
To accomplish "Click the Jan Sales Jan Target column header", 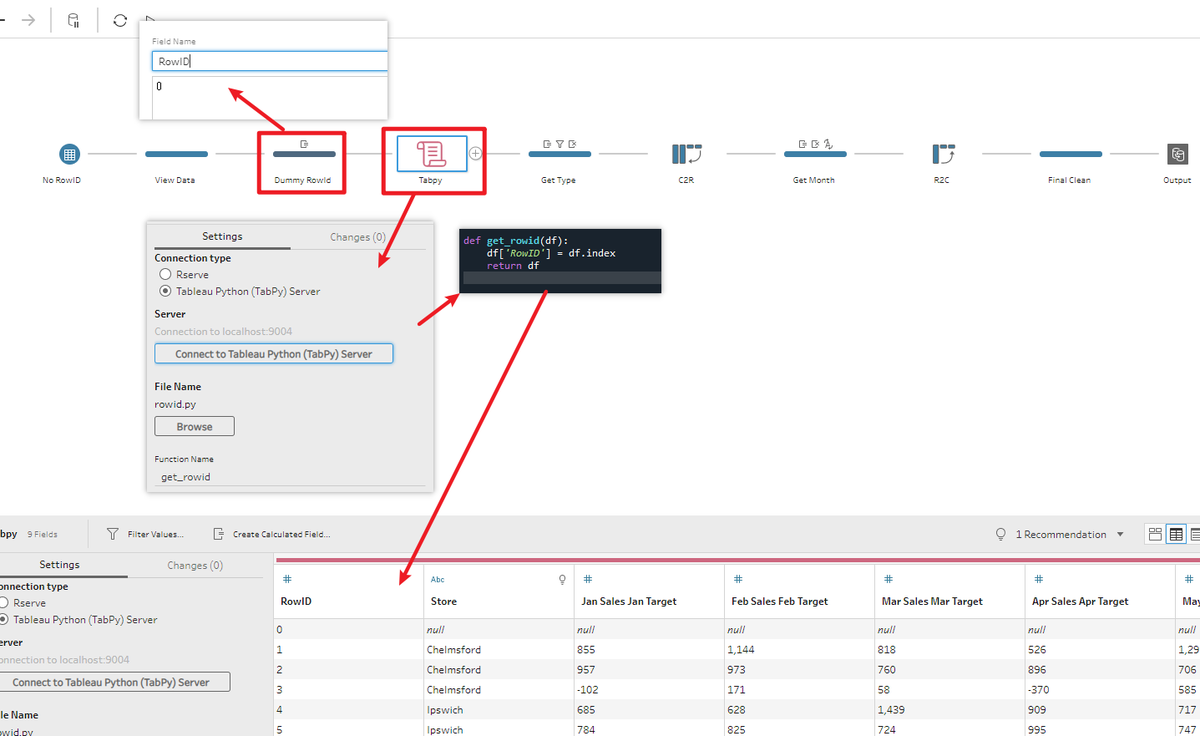I will click(x=648, y=592).
